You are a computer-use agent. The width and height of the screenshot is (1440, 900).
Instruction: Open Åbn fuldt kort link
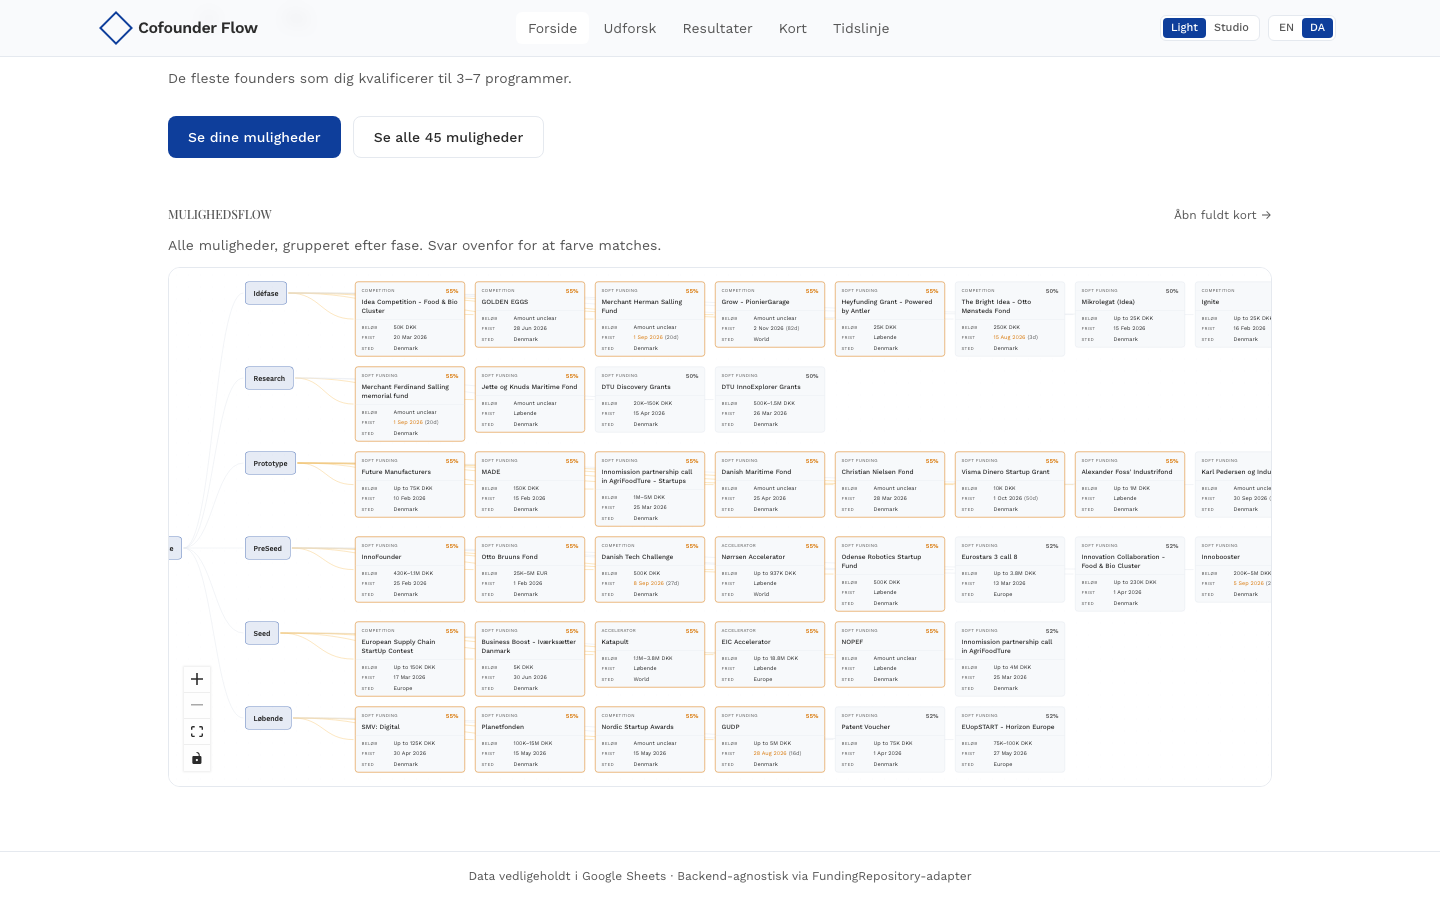1222,215
